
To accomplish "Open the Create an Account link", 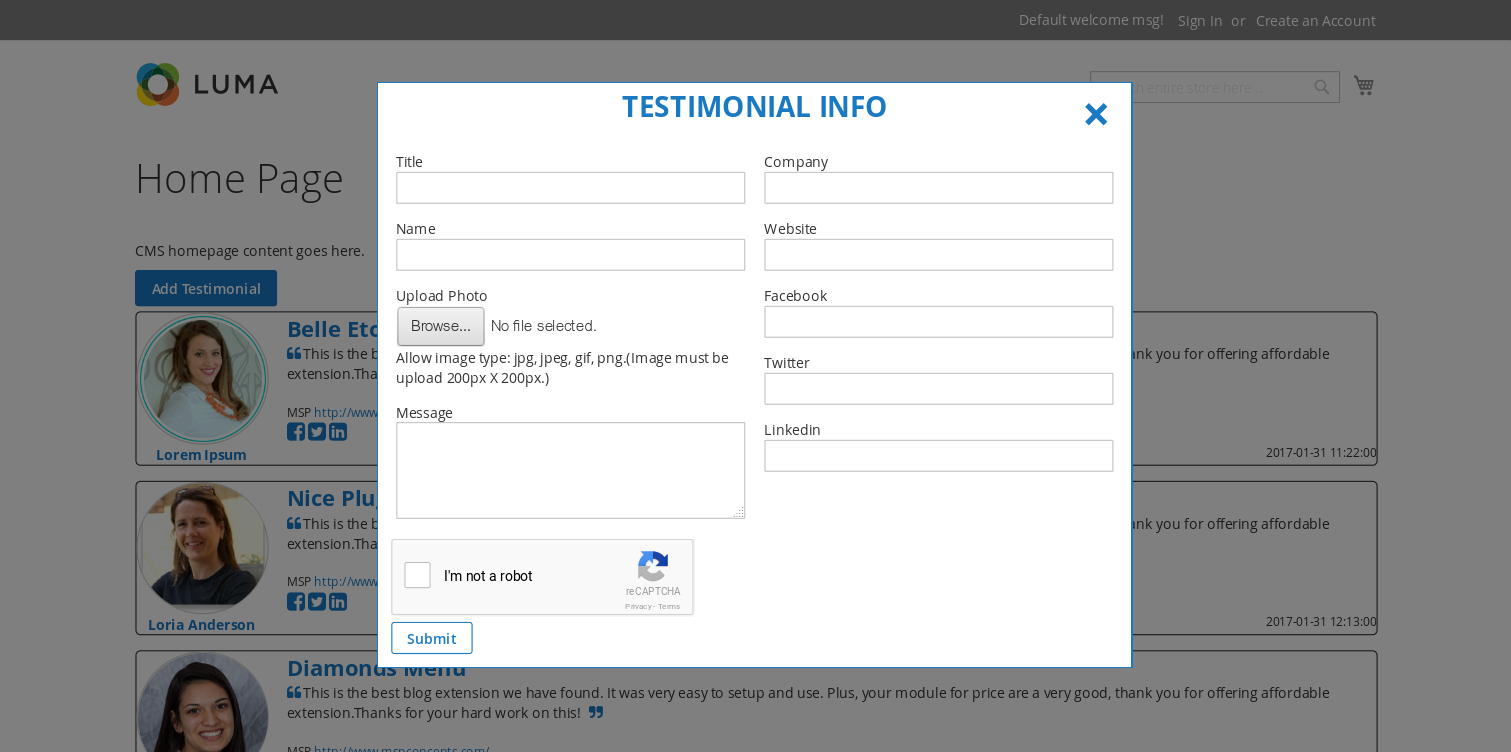I will coord(1316,20).
